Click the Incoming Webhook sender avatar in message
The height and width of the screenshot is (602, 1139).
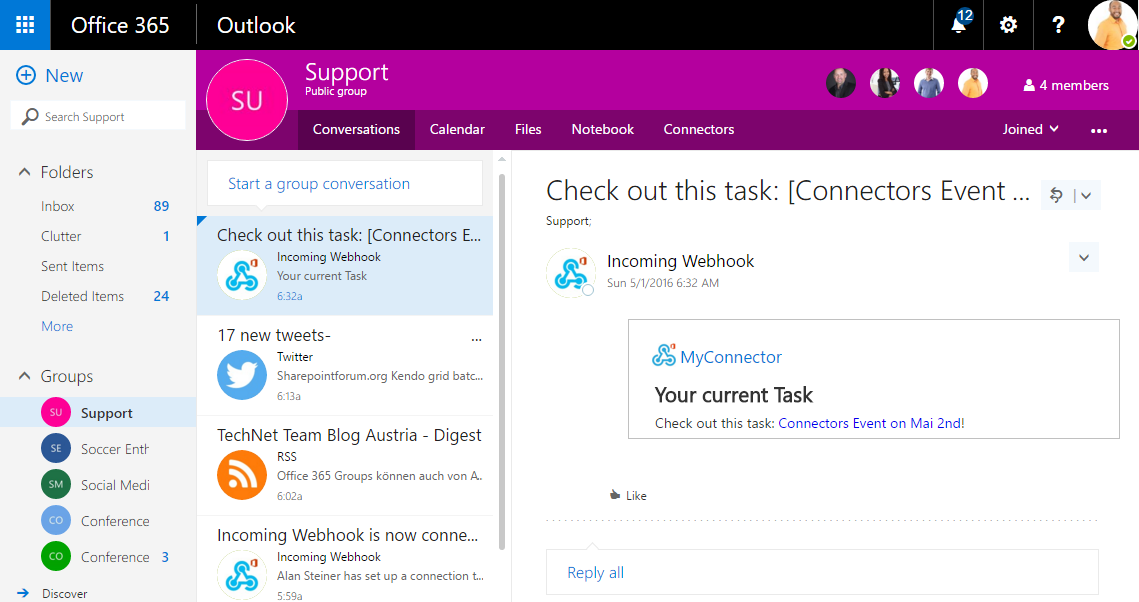[x=571, y=273]
